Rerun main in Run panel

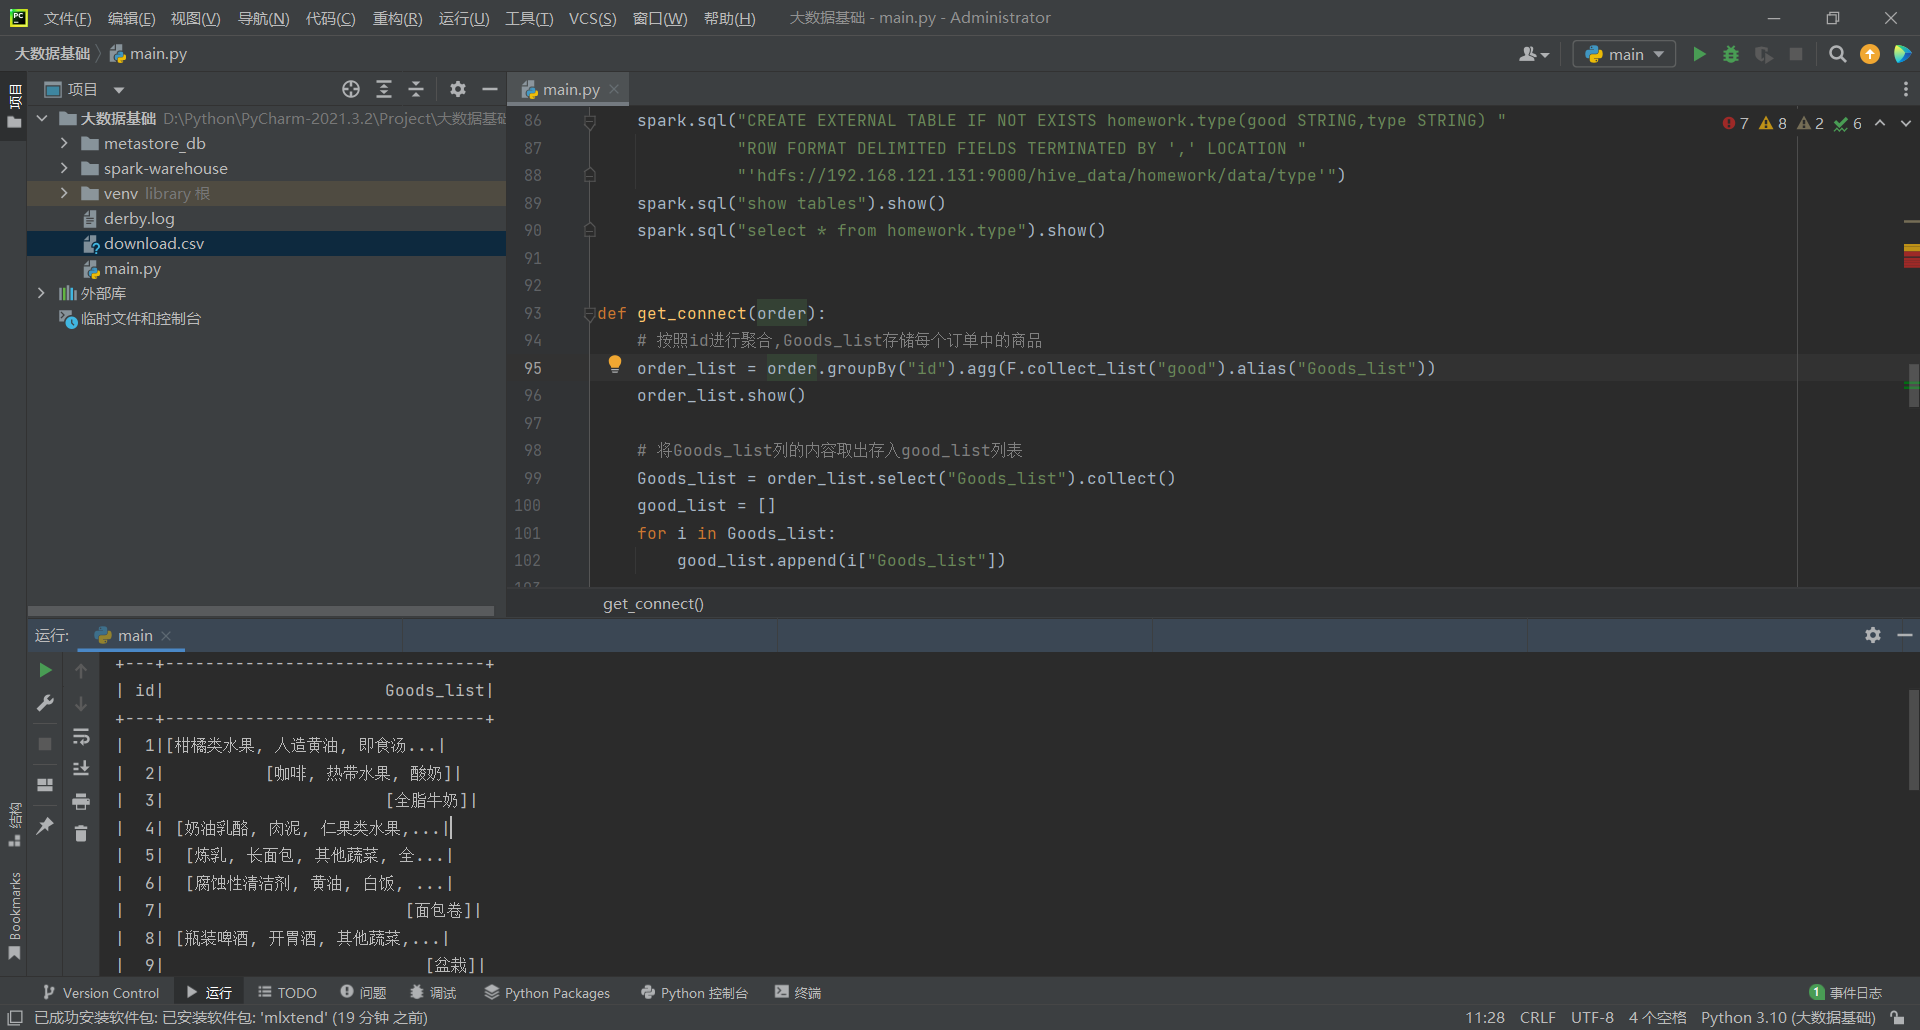(45, 670)
